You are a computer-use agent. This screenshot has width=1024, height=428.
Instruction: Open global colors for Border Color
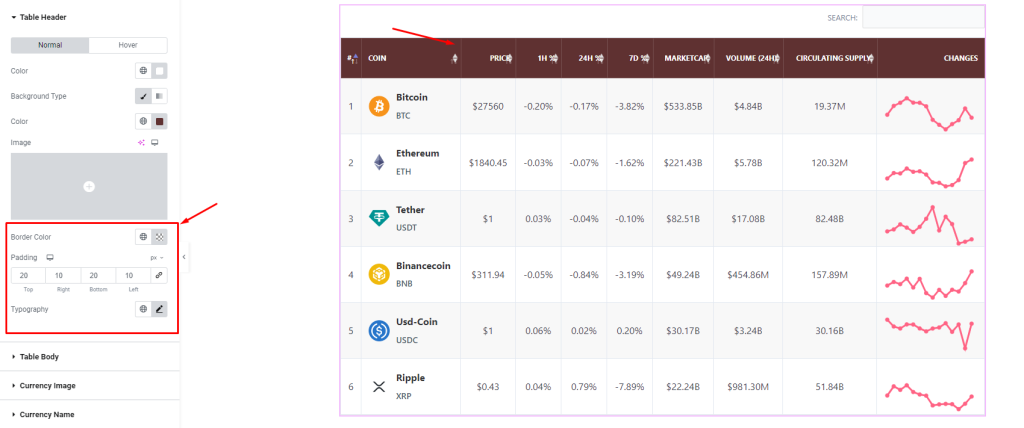(x=143, y=237)
